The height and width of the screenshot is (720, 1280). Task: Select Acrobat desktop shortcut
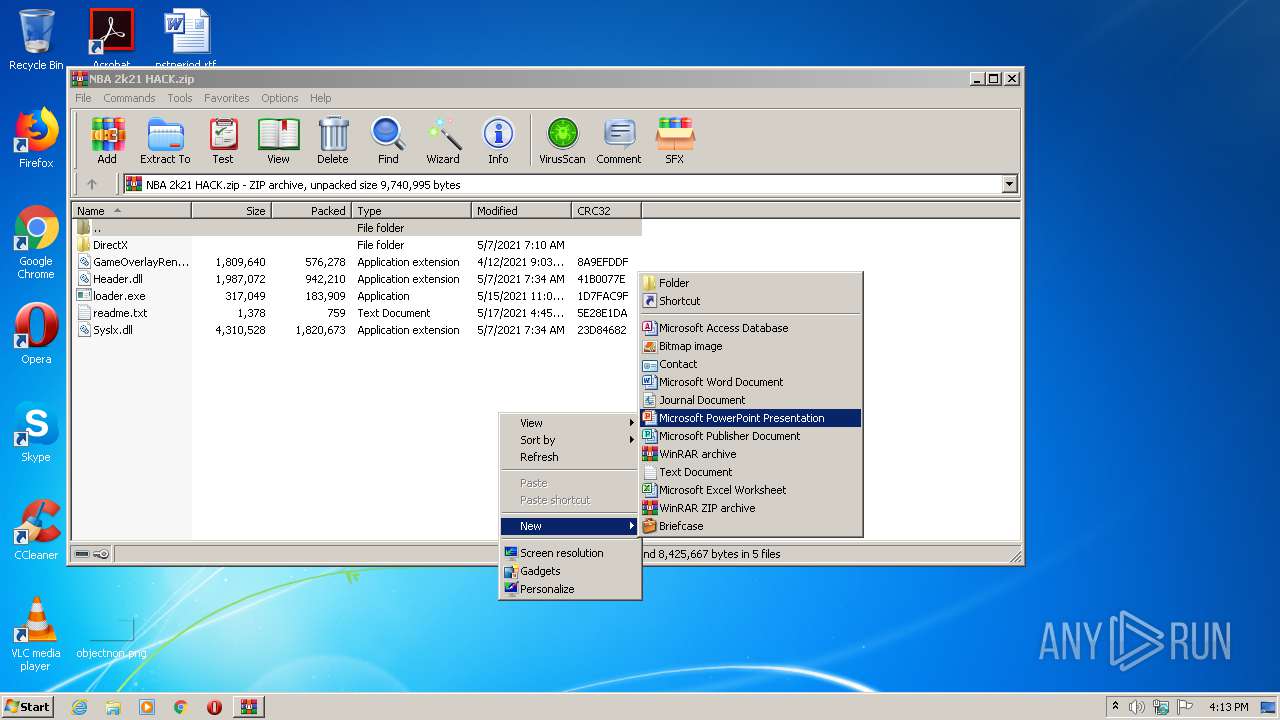pyautogui.click(x=111, y=38)
